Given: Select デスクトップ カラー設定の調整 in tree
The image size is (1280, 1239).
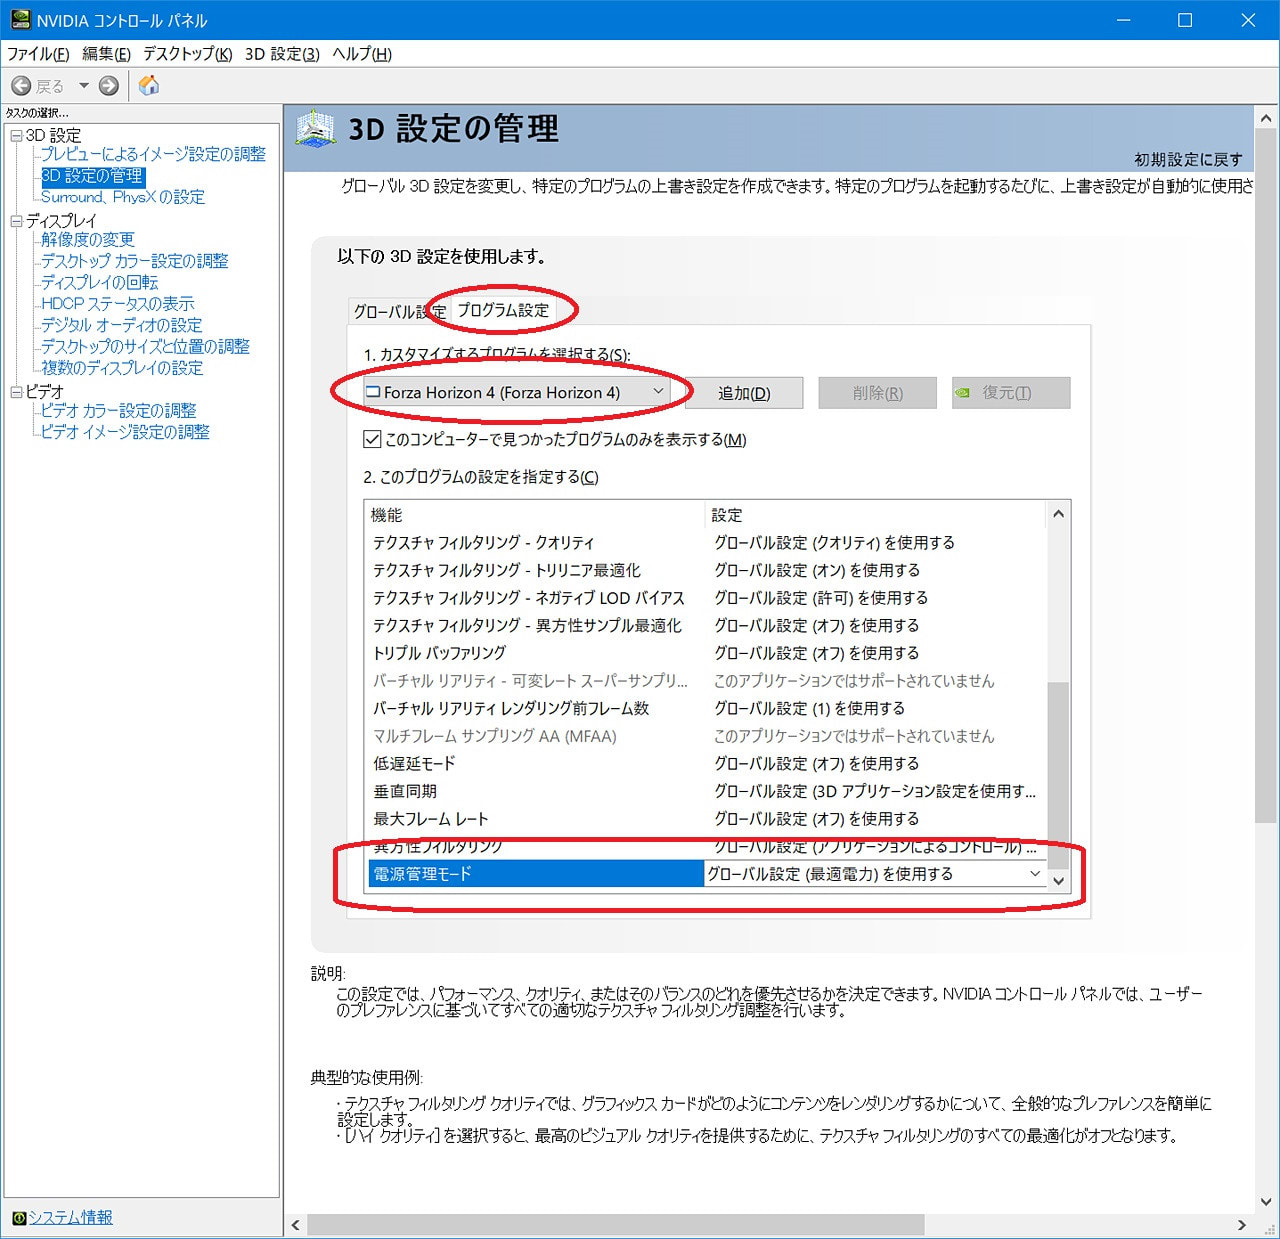Looking at the screenshot, I should [135, 261].
